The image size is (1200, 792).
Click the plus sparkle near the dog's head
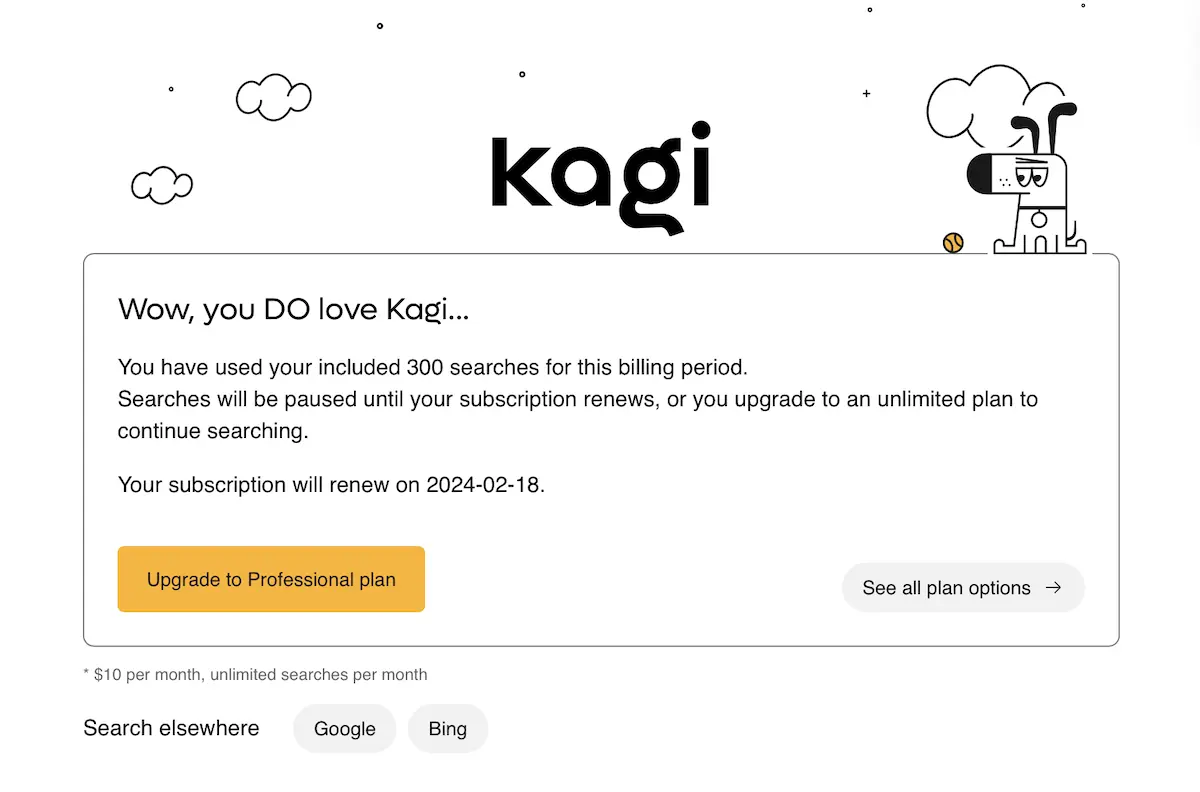865,93
